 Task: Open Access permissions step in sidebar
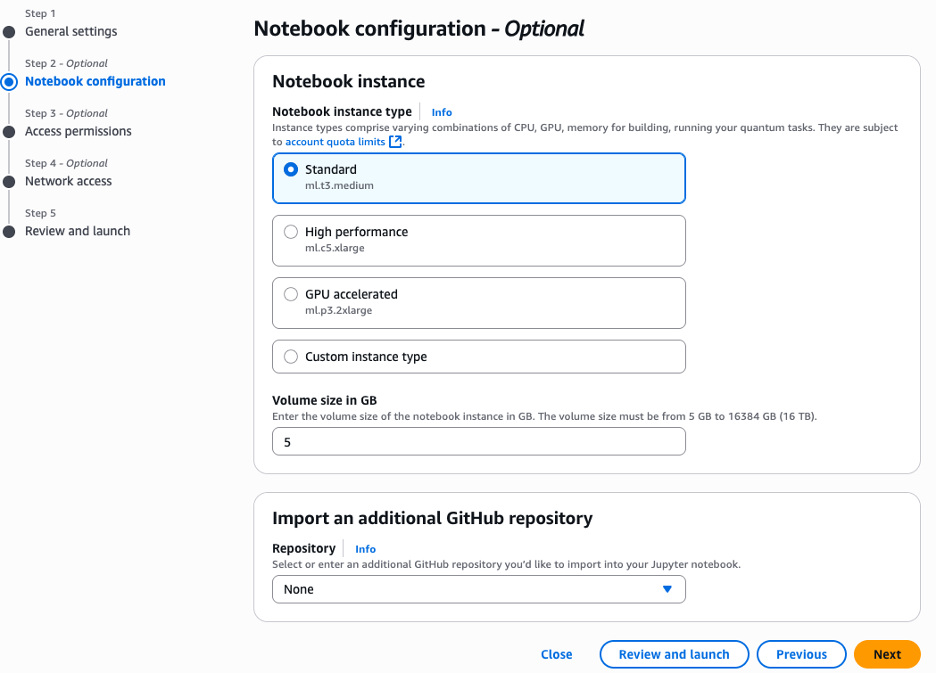(78, 132)
